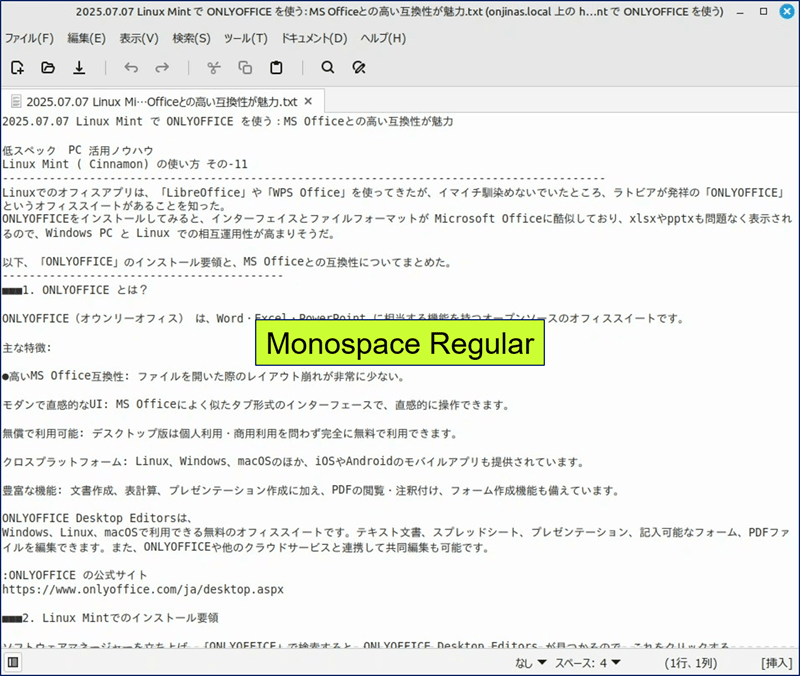Click the line starting クロスプラットフォーム:
The width and height of the screenshot is (800, 676).
293,462
